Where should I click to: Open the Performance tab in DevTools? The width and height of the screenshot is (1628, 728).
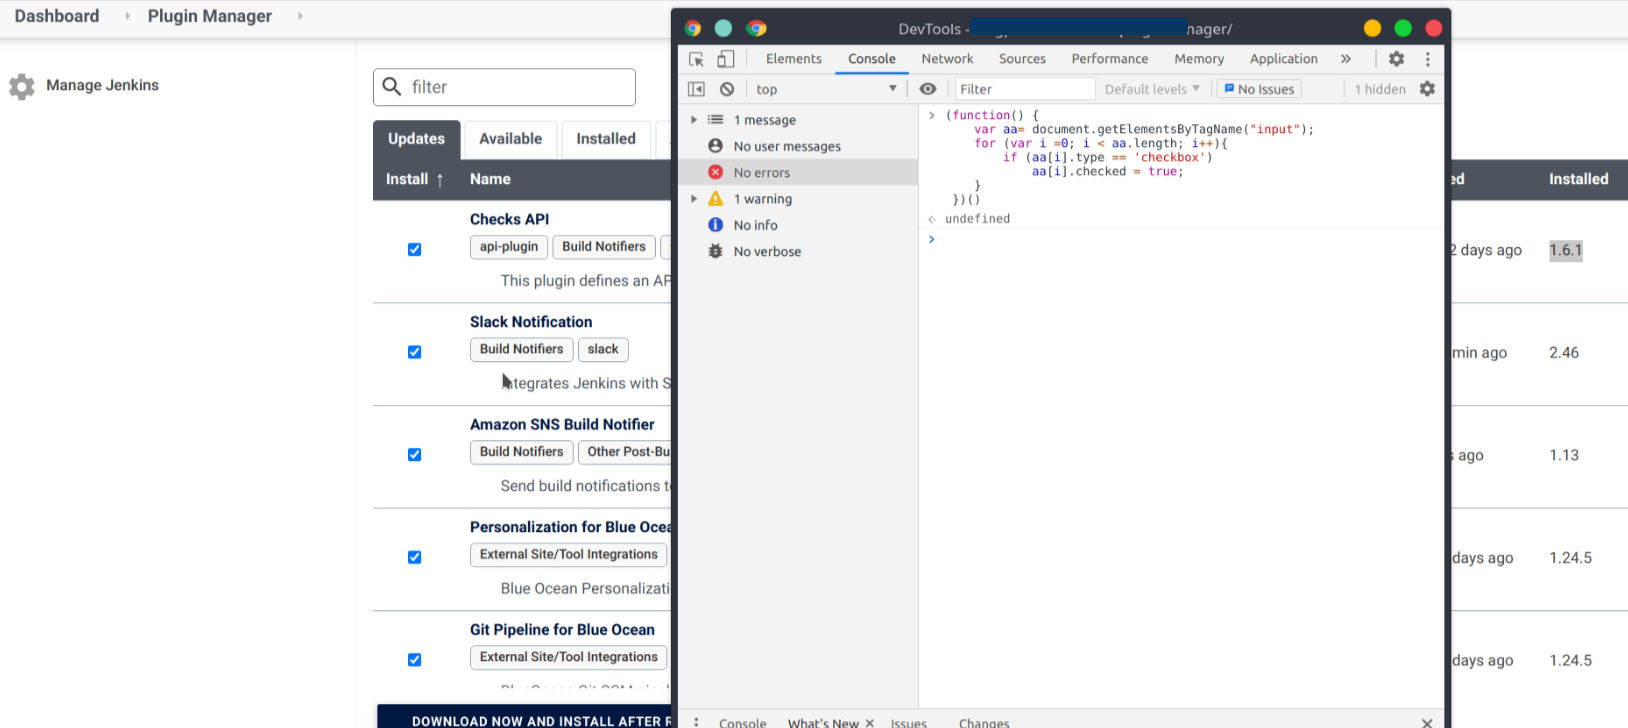point(1110,59)
